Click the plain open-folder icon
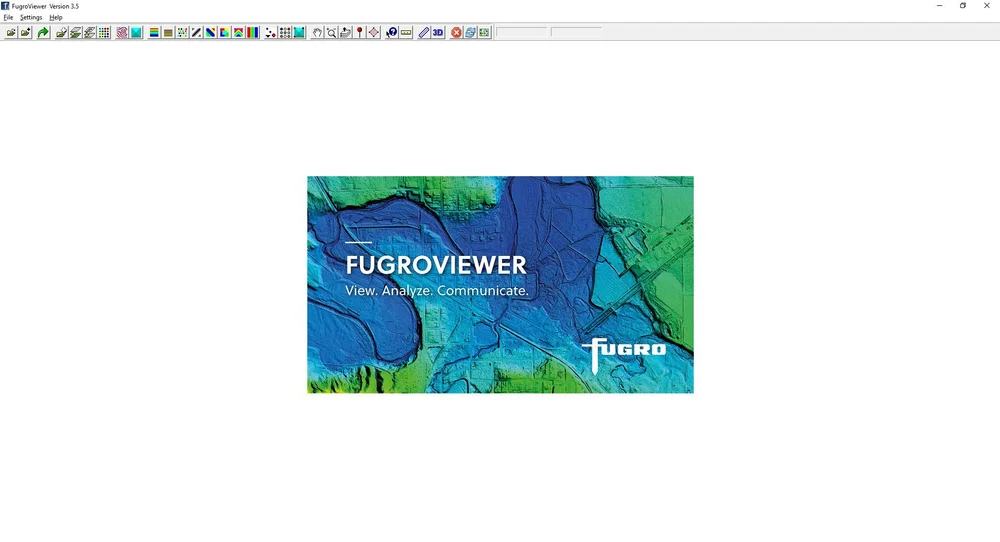The width and height of the screenshot is (1000, 542). click(x=11, y=33)
